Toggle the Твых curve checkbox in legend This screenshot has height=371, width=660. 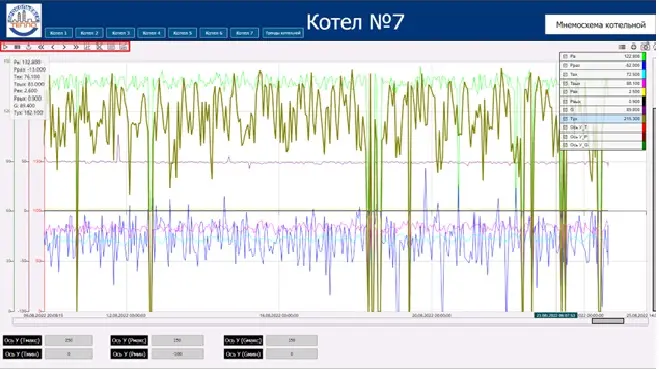coord(565,83)
